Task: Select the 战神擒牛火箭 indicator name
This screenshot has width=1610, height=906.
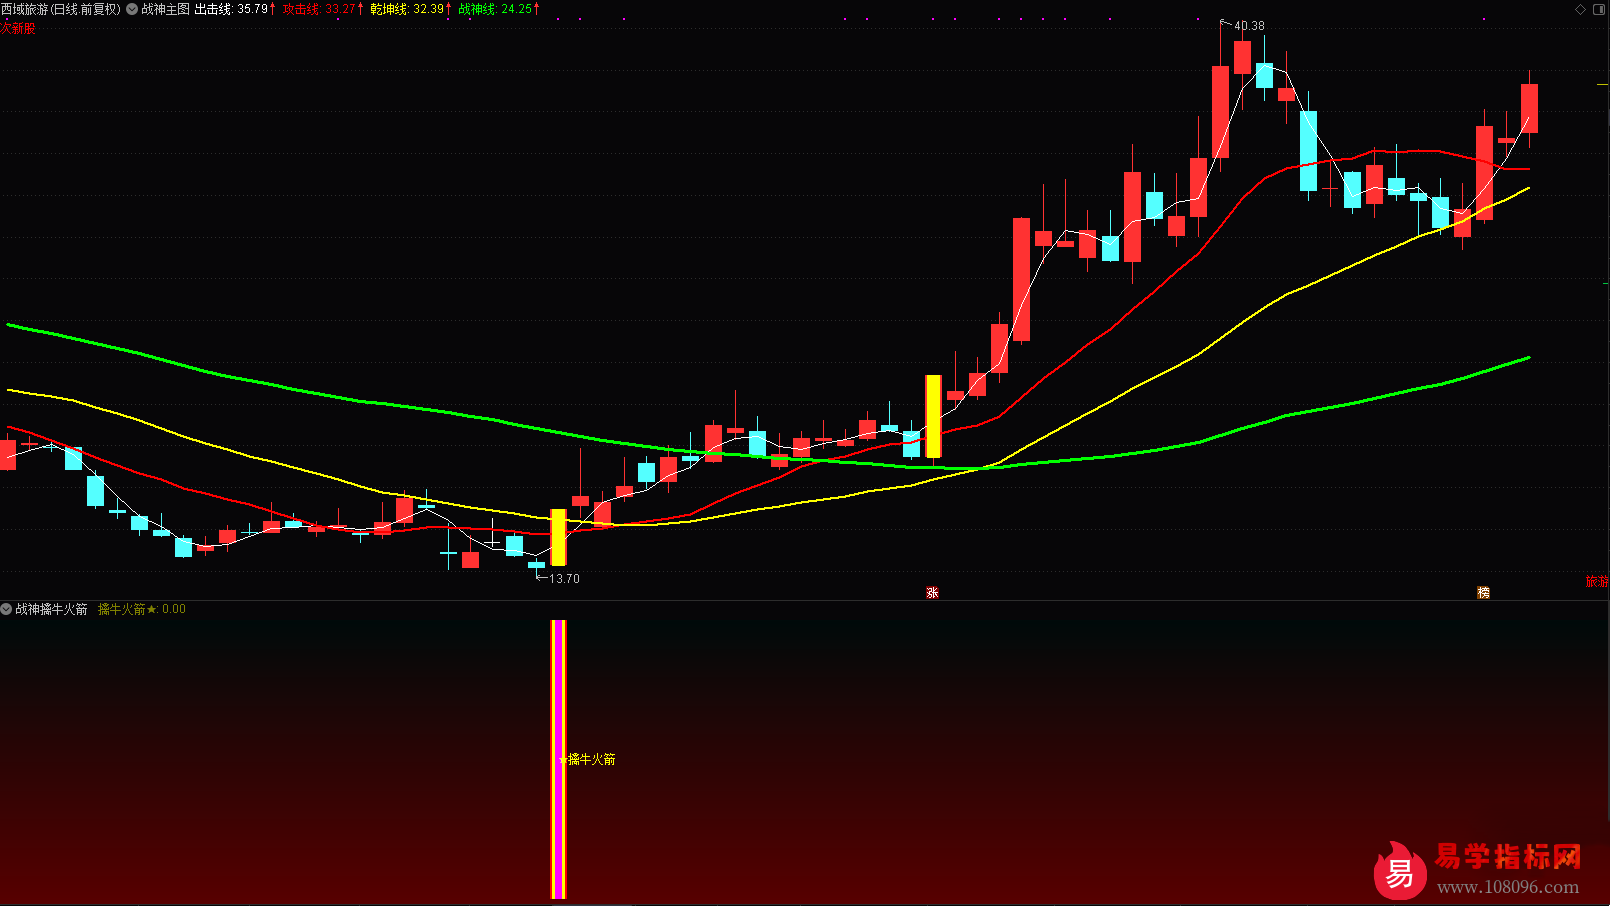Action: point(51,609)
